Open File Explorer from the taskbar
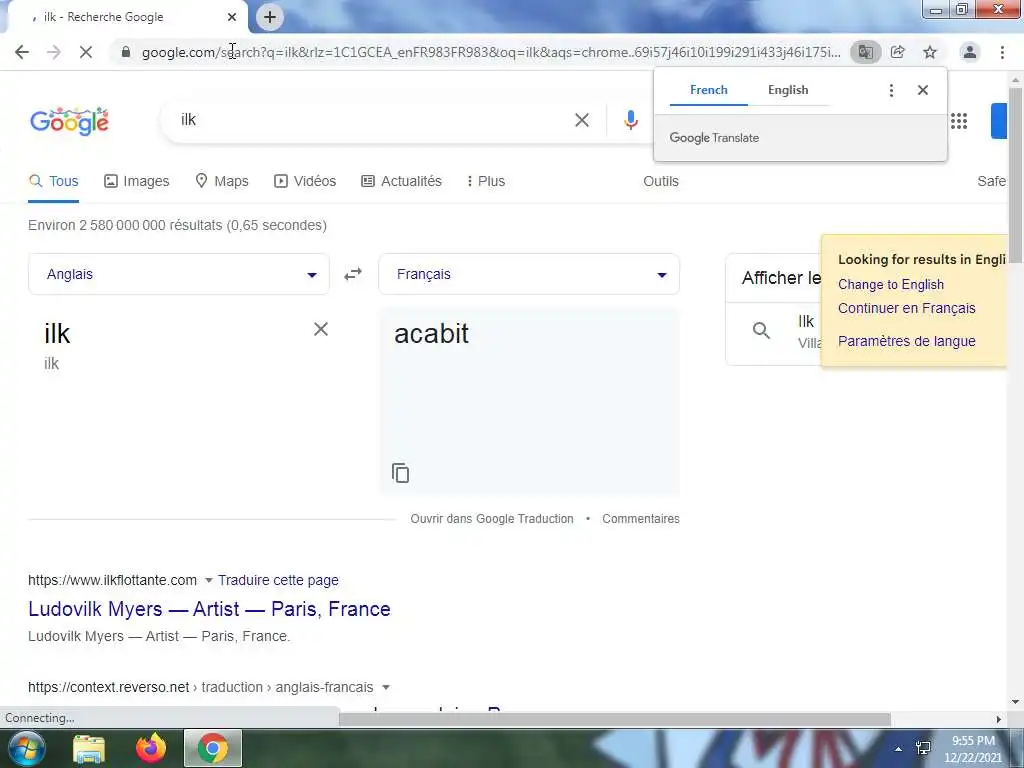 click(x=89, y=748)
